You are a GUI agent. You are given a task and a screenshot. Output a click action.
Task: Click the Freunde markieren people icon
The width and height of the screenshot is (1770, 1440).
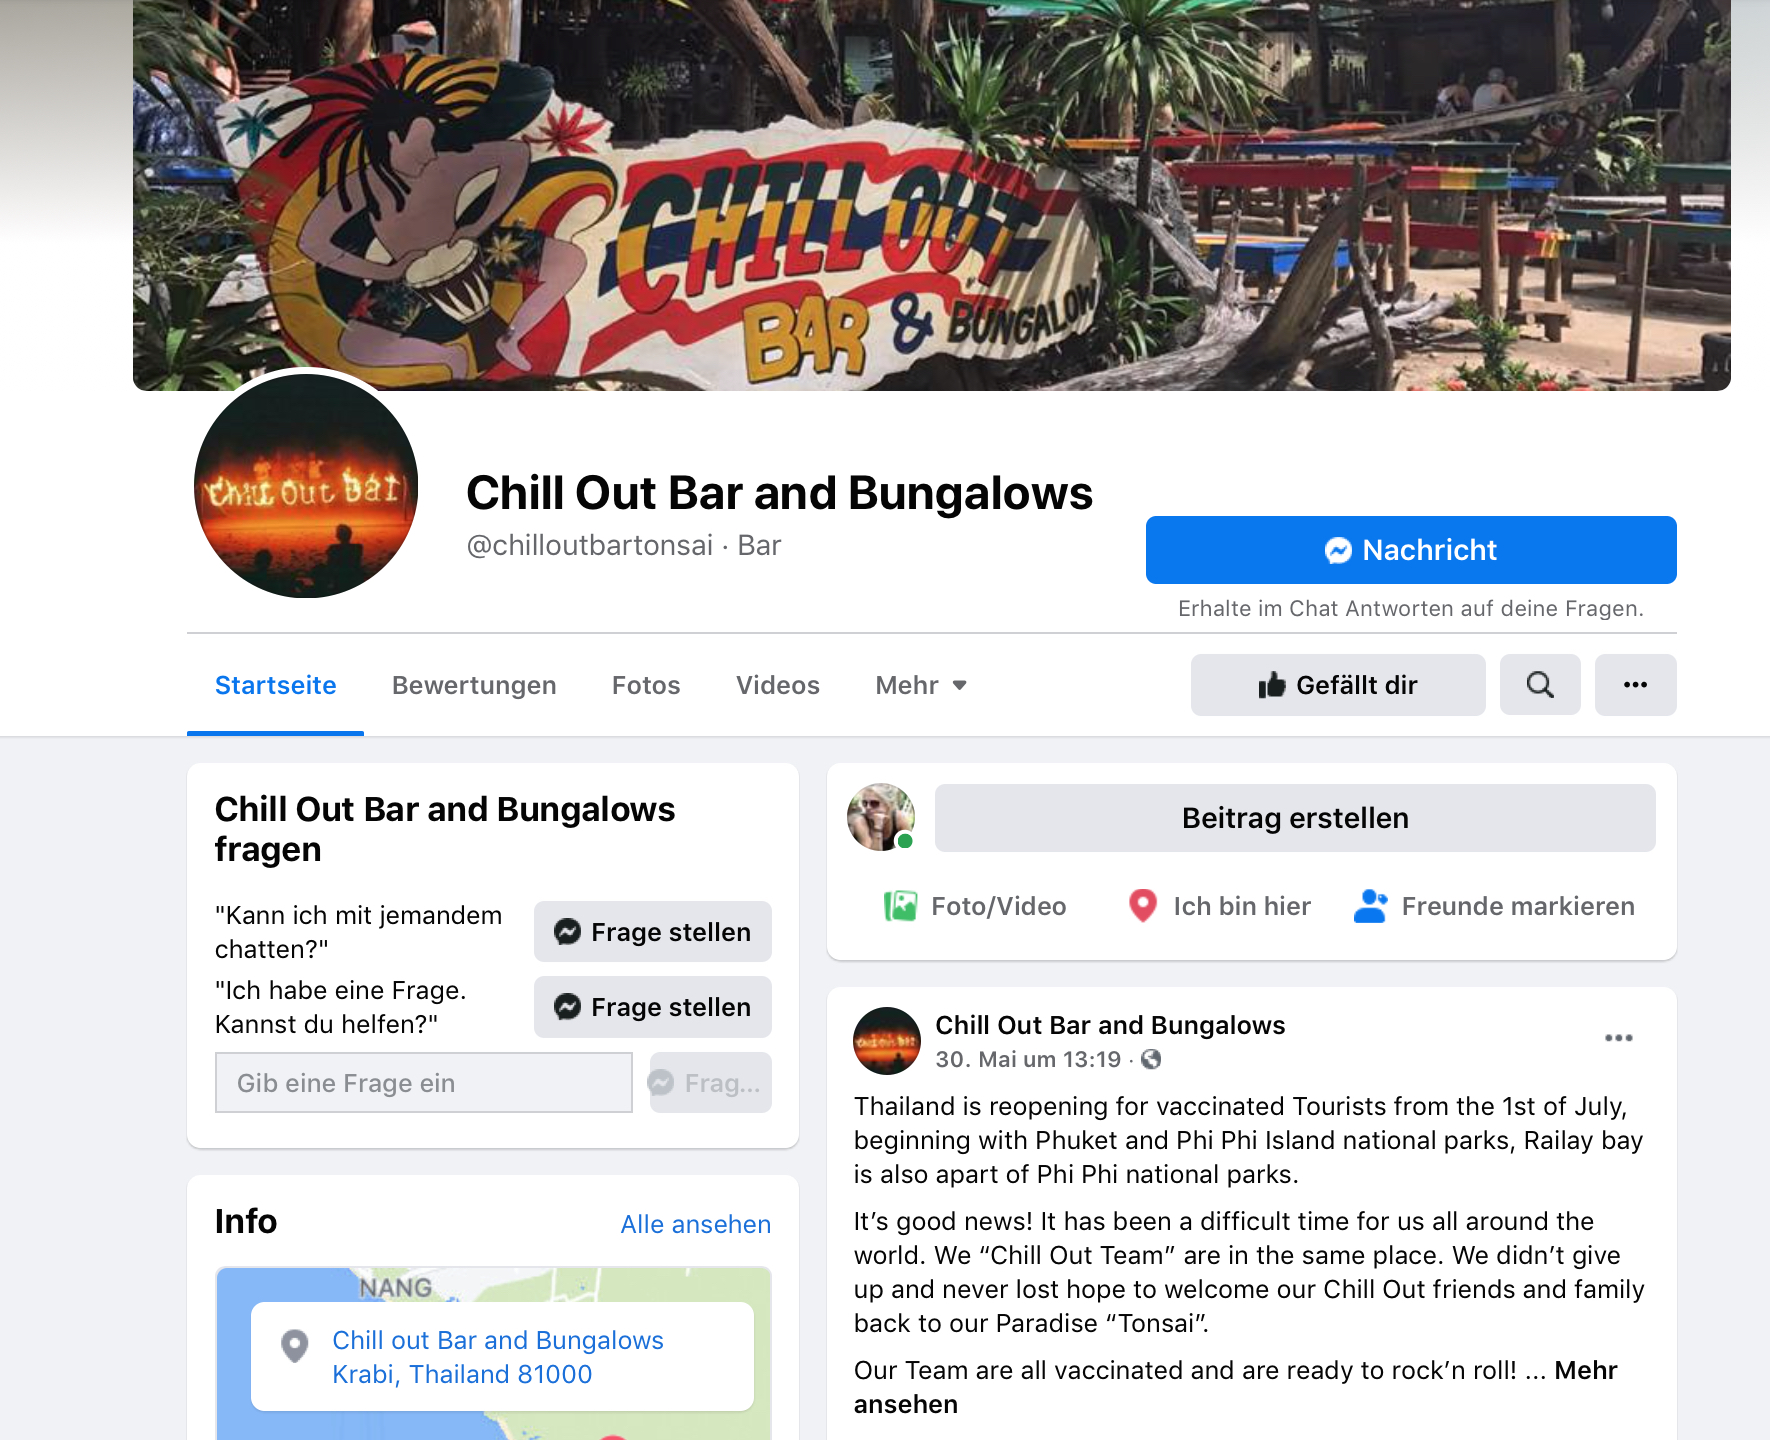pyautogui.click(x=1370, y=906)
